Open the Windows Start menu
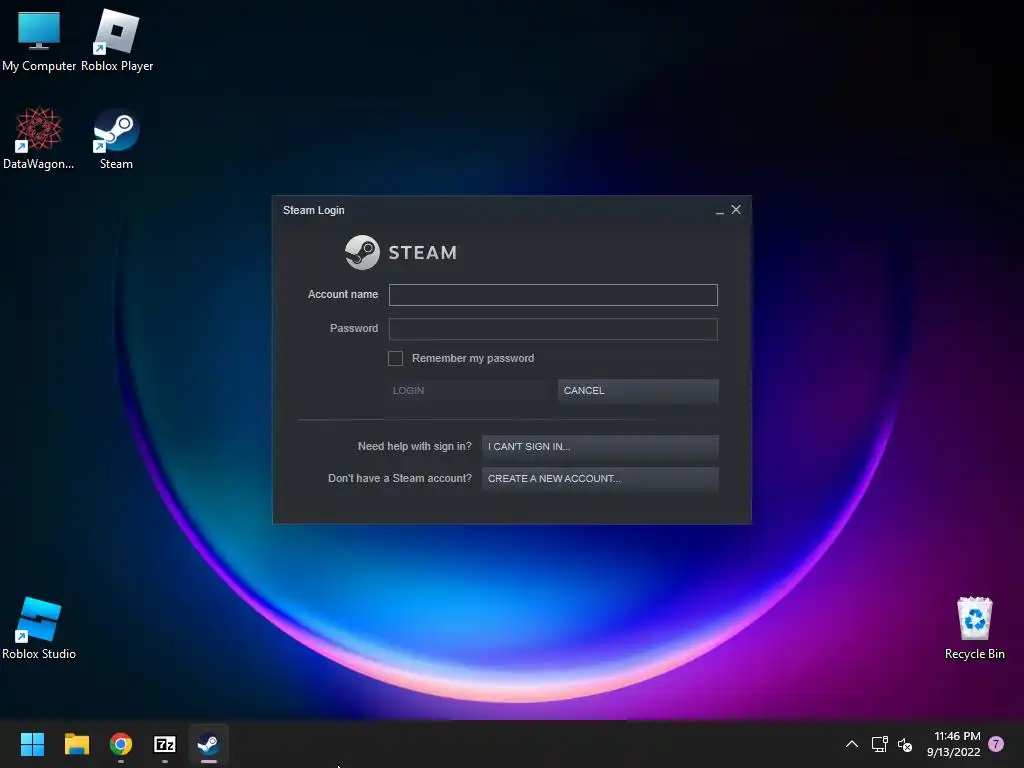Viewport: 1024px width, 768px height. coord(32,744)
